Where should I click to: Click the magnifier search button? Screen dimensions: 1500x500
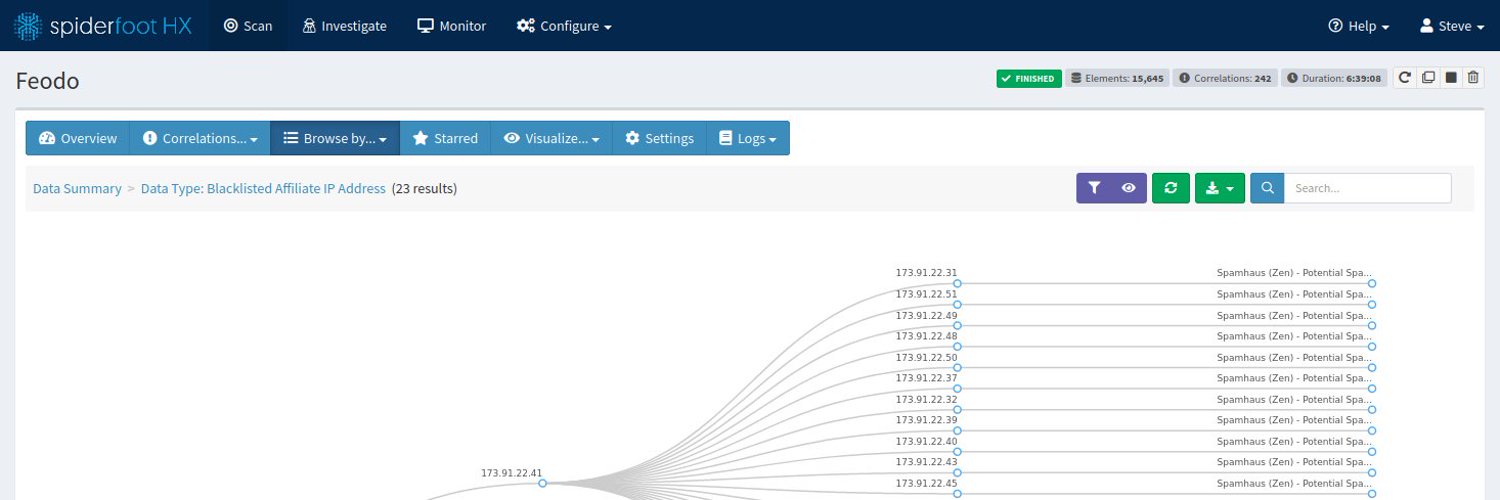[x=1267, y=188]
